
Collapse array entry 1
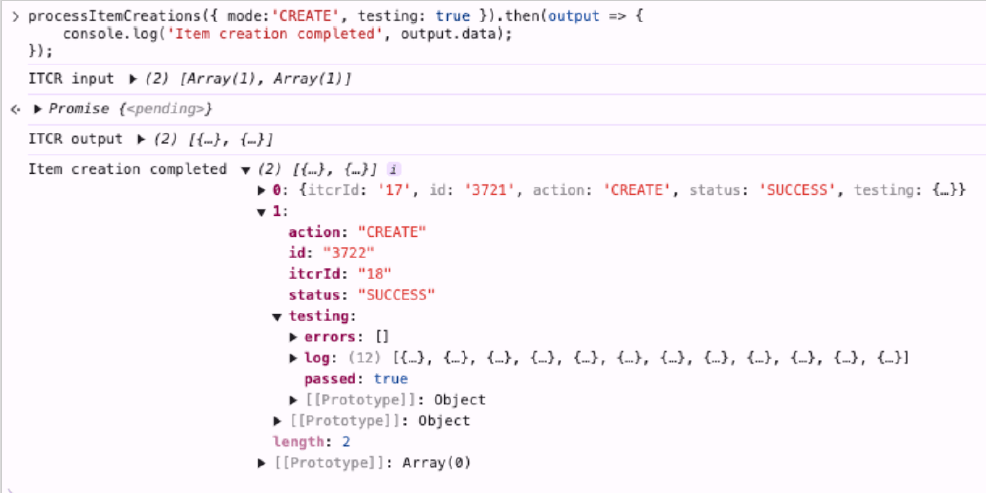pyautogui.click(x=262, y=212)
